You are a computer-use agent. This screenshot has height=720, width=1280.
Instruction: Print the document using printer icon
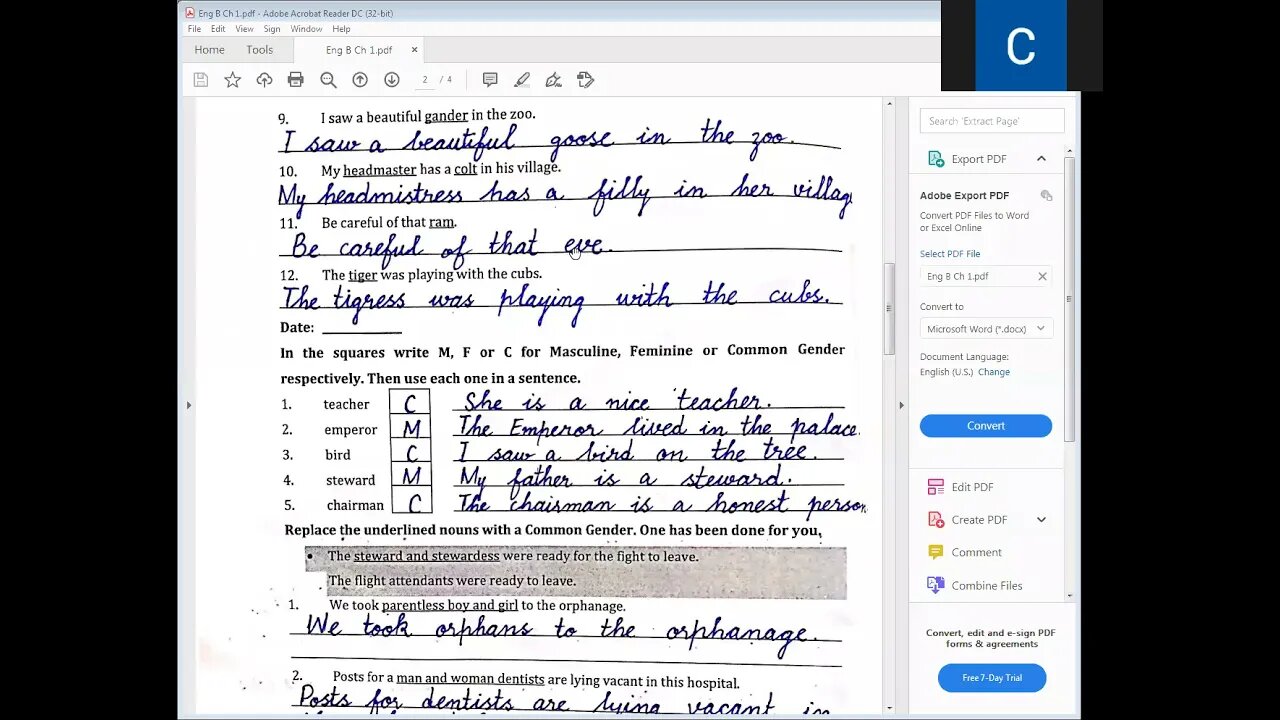(296, 80)
